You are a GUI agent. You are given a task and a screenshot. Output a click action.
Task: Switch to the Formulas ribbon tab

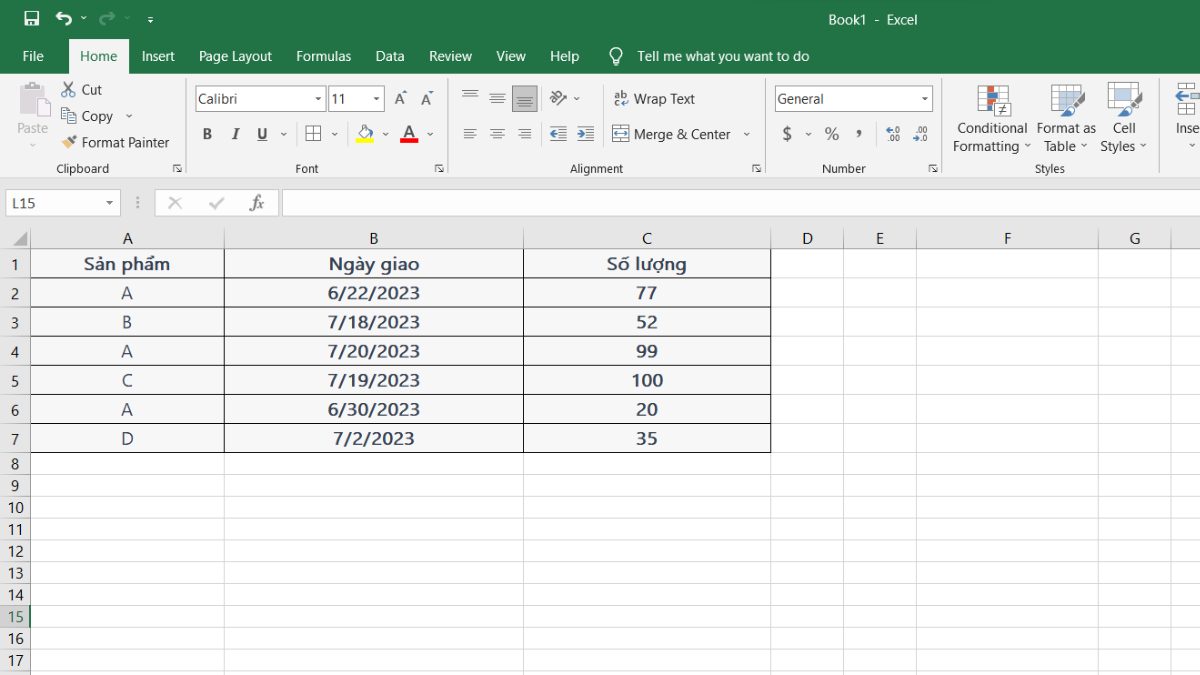pyautogui.click(x=323, y=56)
